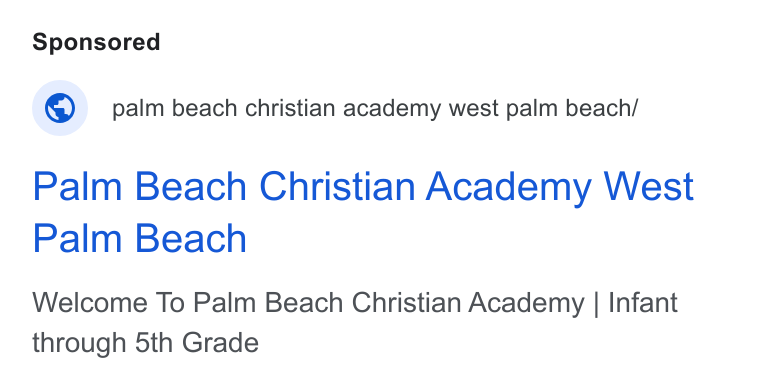Viewport: 760px width, 386px height.
Task: Click 'west palm beach/' in the URL line
Action: [x=543, y=109]
